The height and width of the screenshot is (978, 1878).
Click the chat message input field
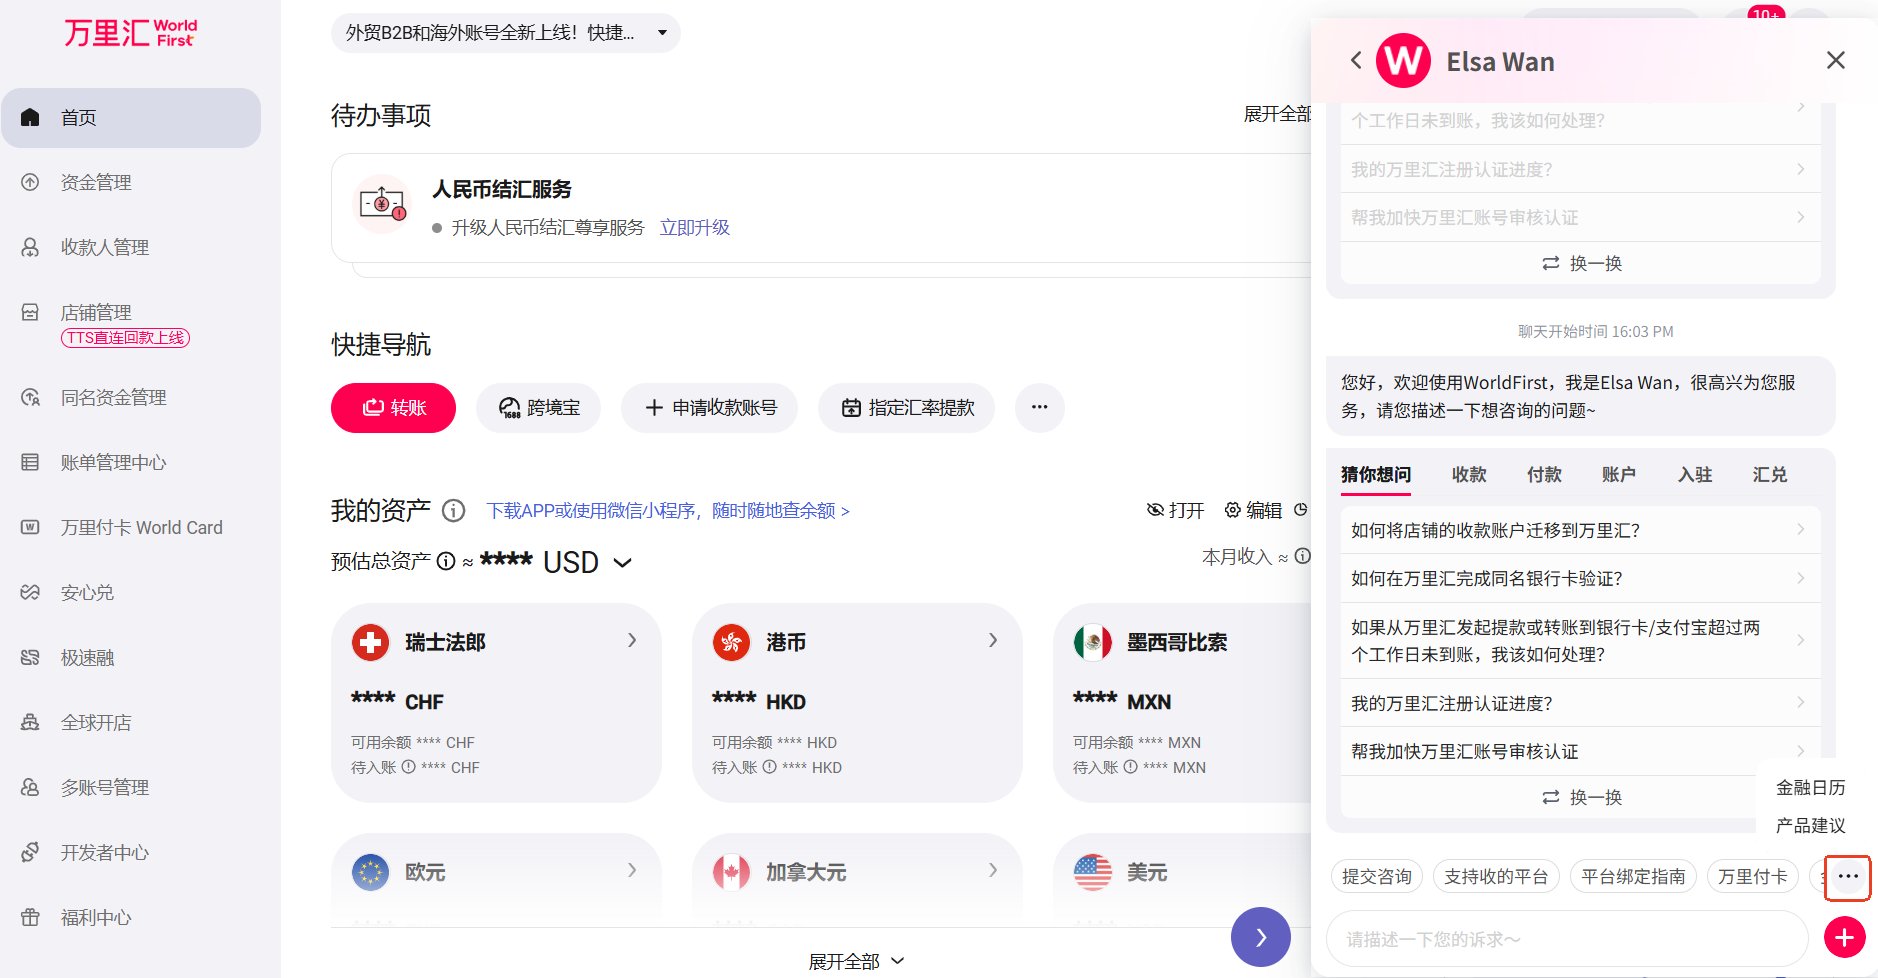pos(1565,939)
